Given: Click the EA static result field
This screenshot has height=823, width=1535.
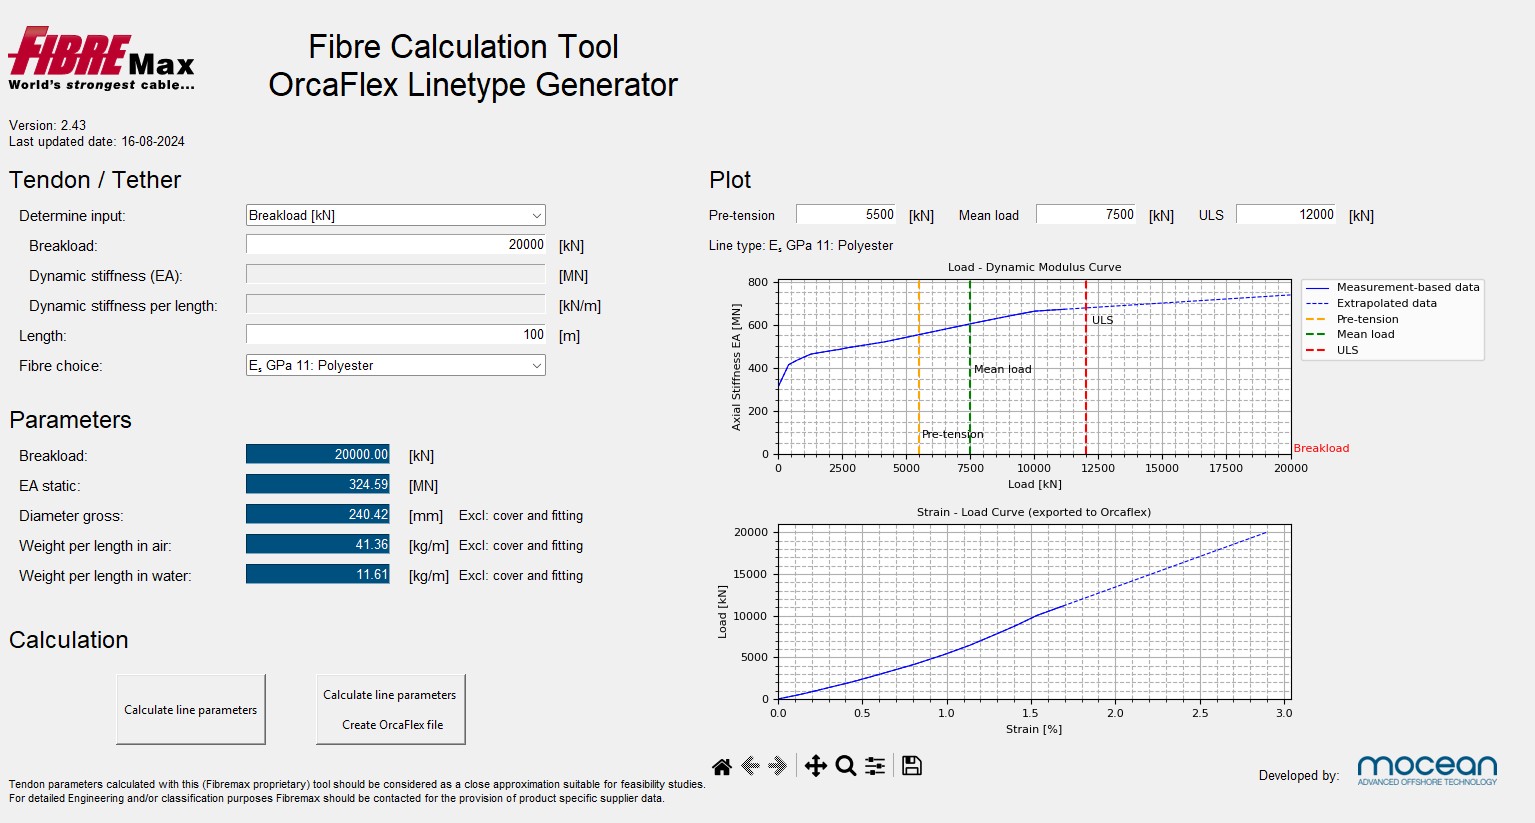Looking at the screenshot, I should coord(318,485).
